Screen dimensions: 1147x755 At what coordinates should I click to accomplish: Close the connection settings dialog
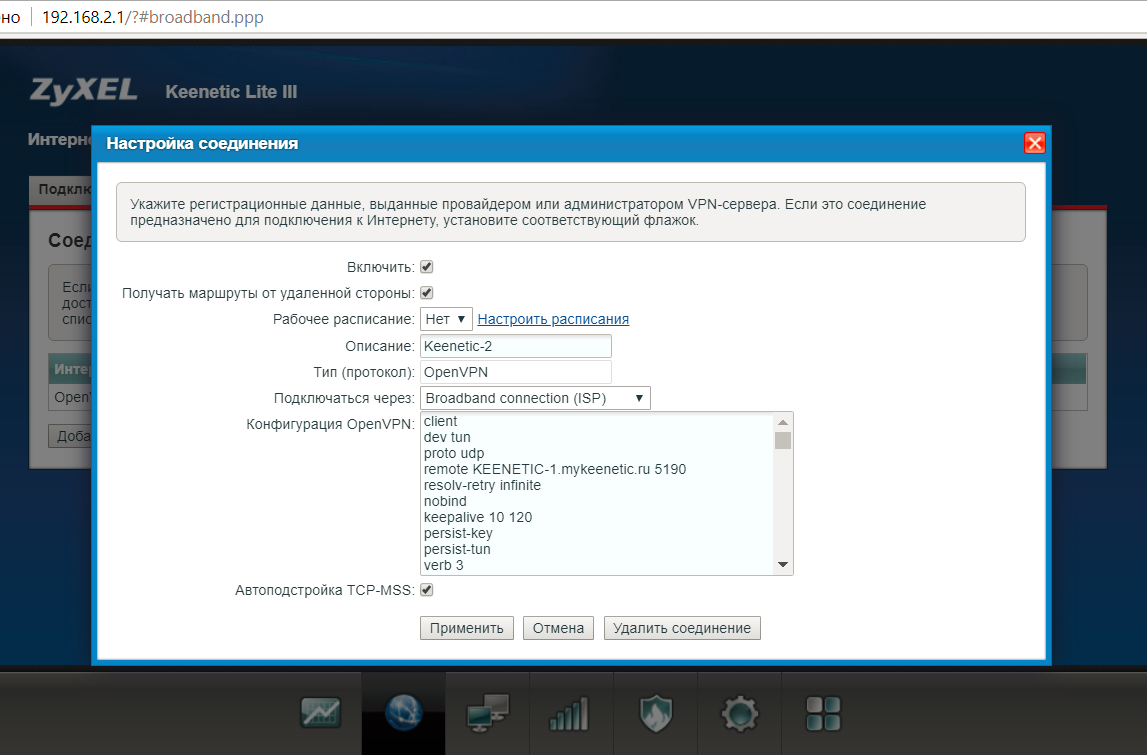click(x=1034, y=143)
